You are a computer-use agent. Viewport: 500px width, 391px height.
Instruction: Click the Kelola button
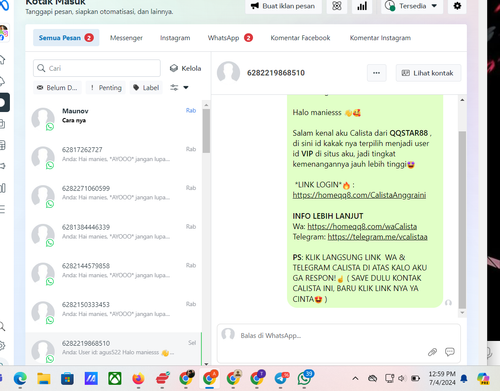pyautogui.click(x=185, y=68)
